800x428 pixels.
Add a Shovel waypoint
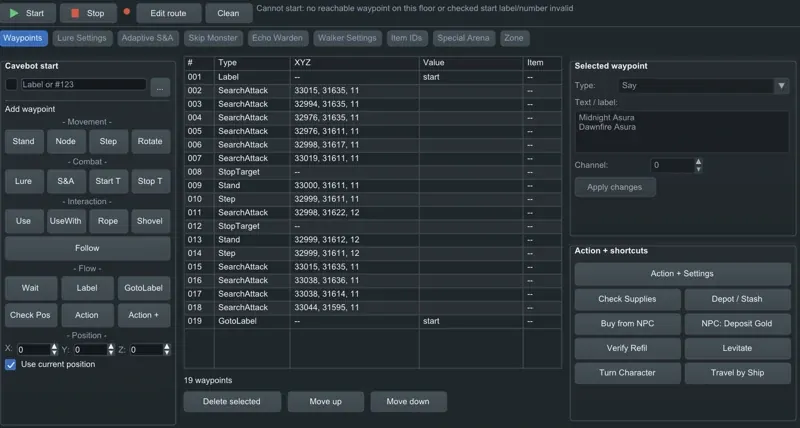pos(150,221)
